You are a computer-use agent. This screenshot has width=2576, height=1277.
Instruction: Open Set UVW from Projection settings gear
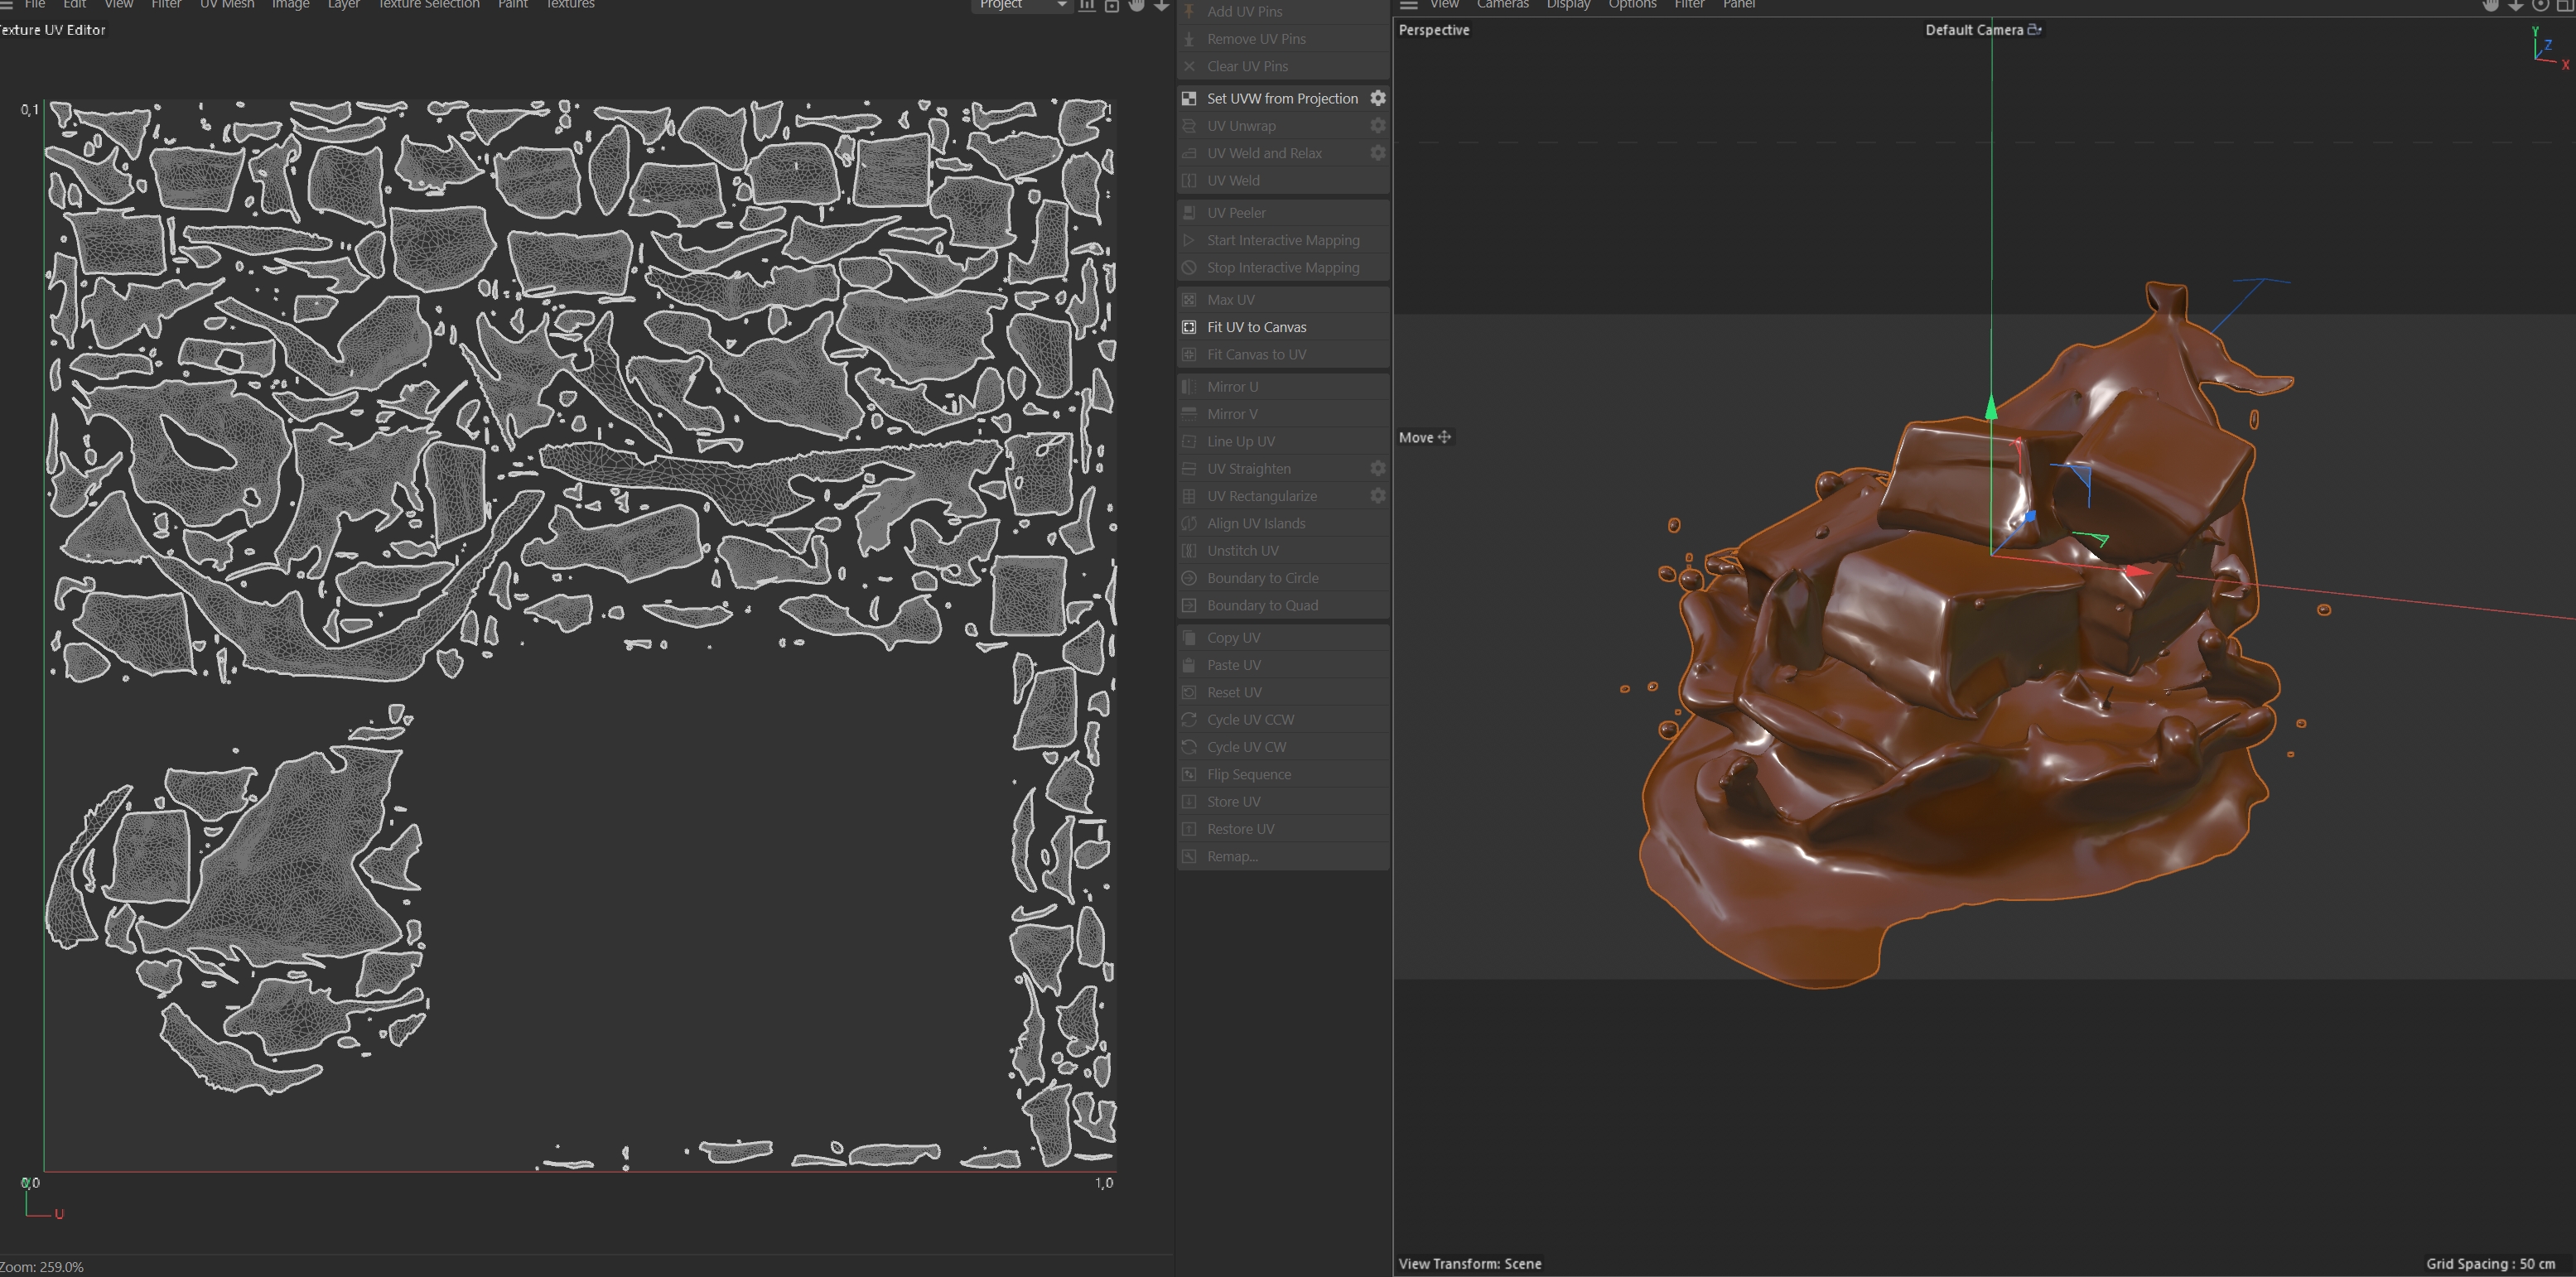(1377, 98)
